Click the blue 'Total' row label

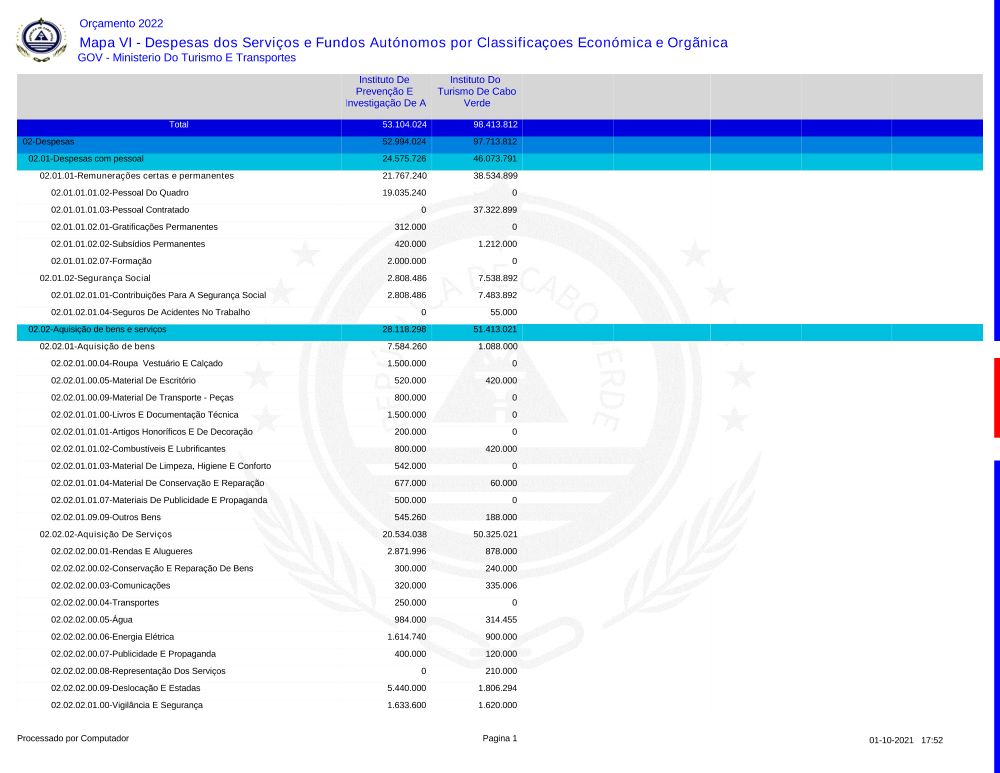179,125
